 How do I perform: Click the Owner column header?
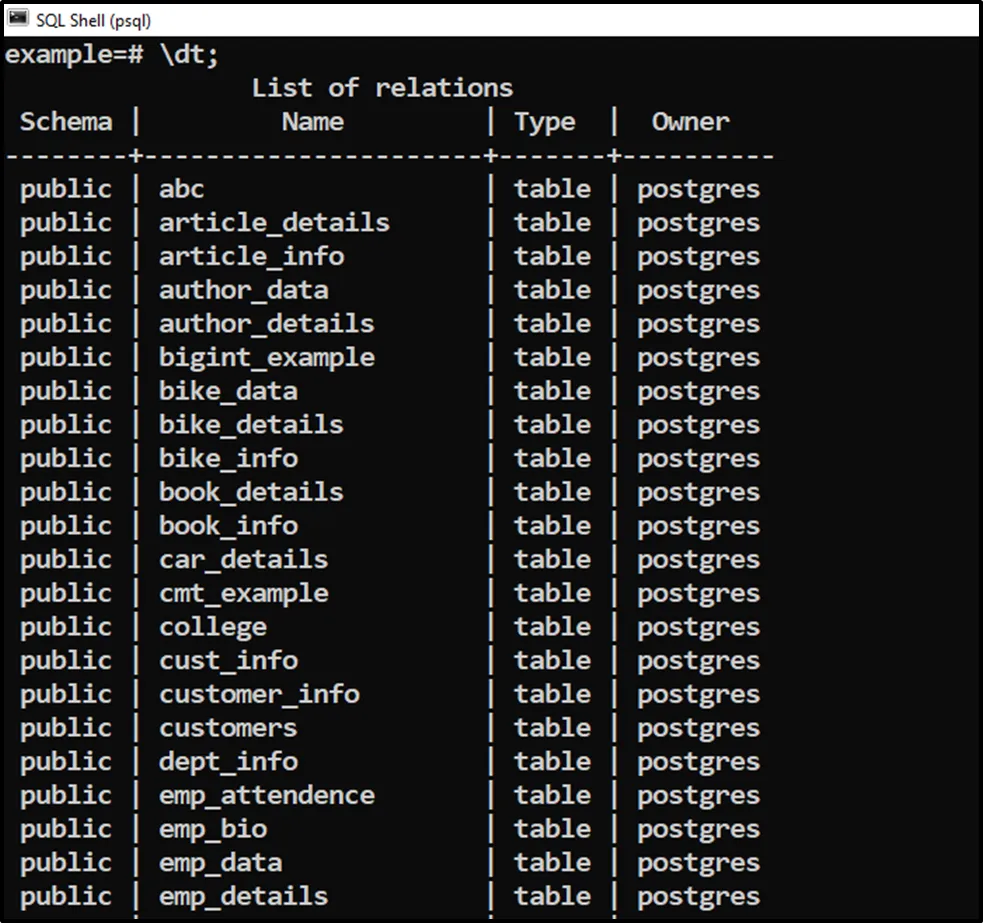pos(690,122)
